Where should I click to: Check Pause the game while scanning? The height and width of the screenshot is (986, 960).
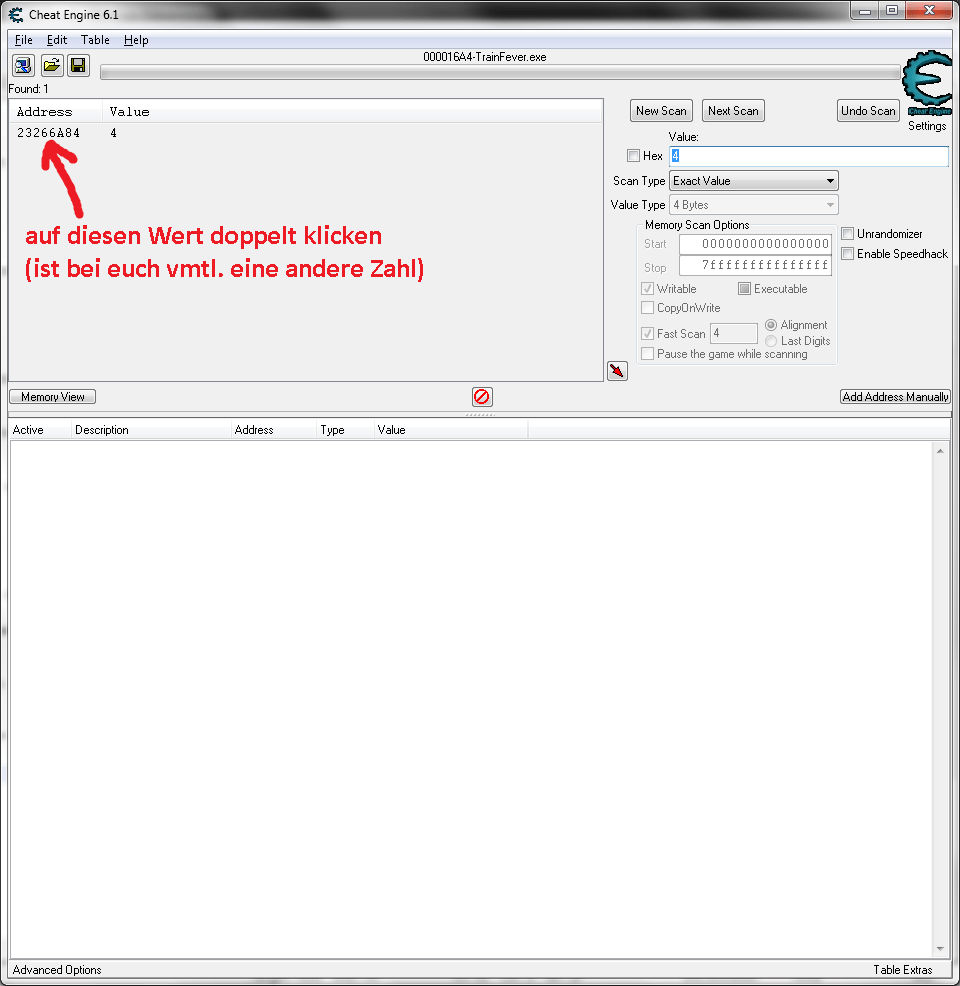tap(648, 353)
